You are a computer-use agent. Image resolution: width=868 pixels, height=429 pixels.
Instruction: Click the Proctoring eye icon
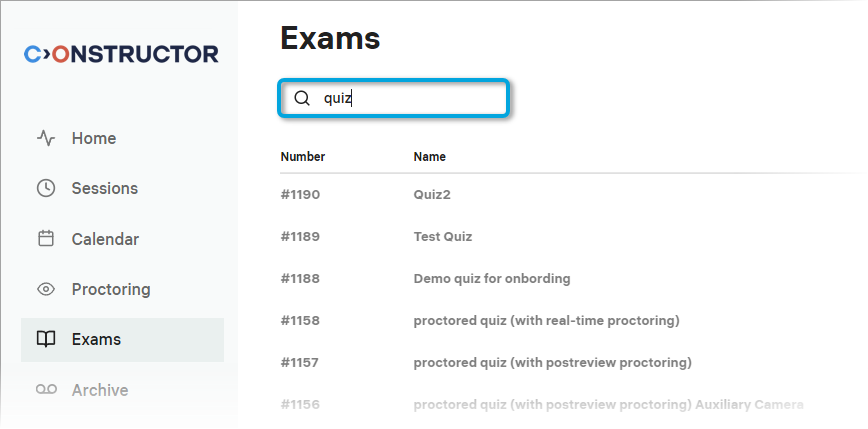[x=46, y=289]
